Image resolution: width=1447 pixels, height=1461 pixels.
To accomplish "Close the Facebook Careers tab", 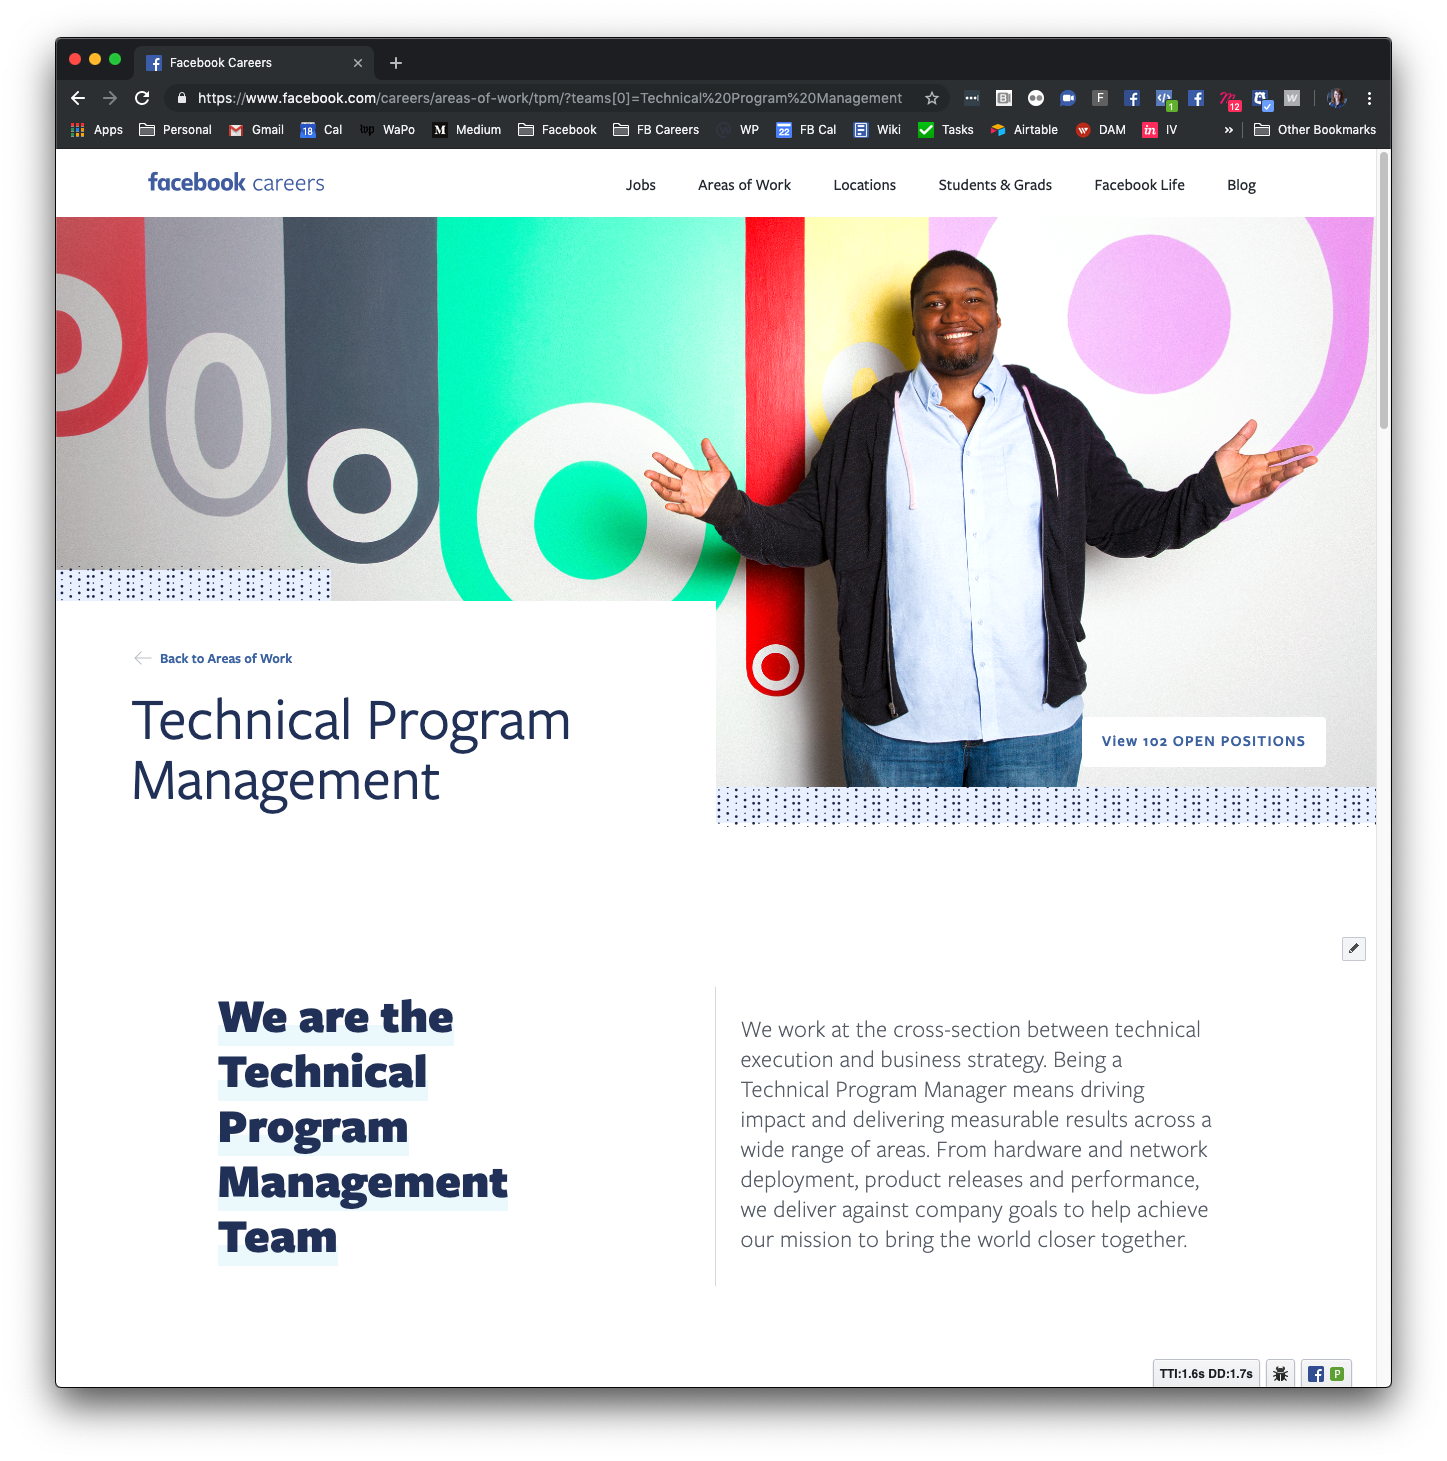I will pyautogui.click(x=358, y=63).
